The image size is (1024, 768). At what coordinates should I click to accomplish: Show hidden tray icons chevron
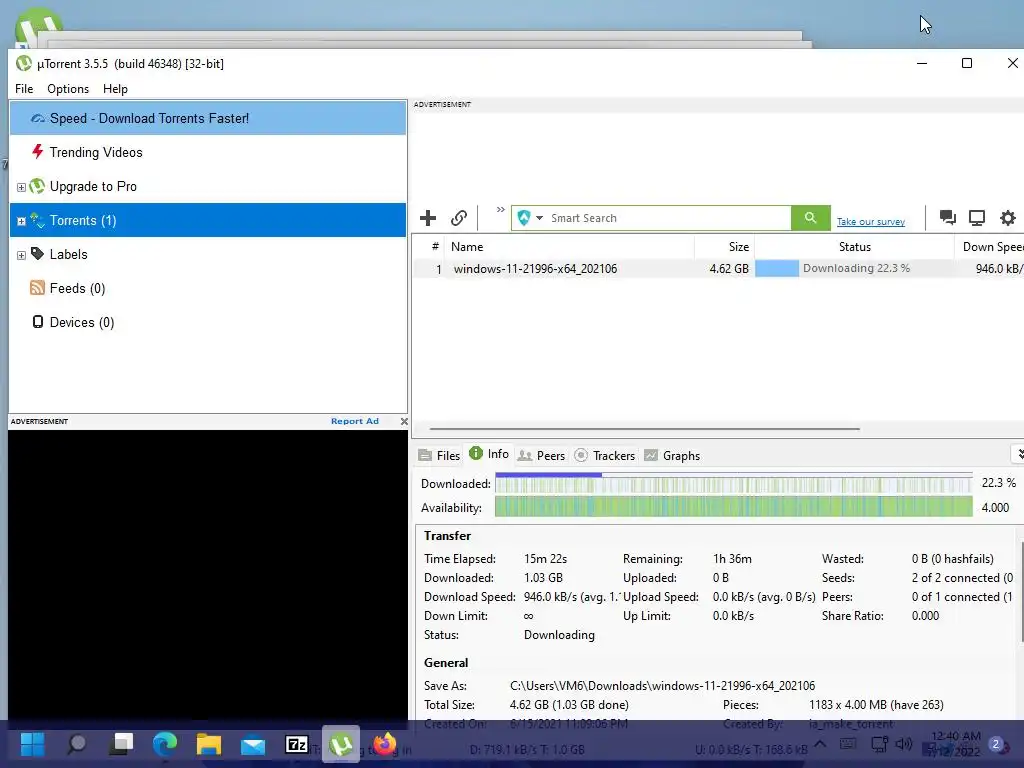pyautogui.click(x=820, y=744)
